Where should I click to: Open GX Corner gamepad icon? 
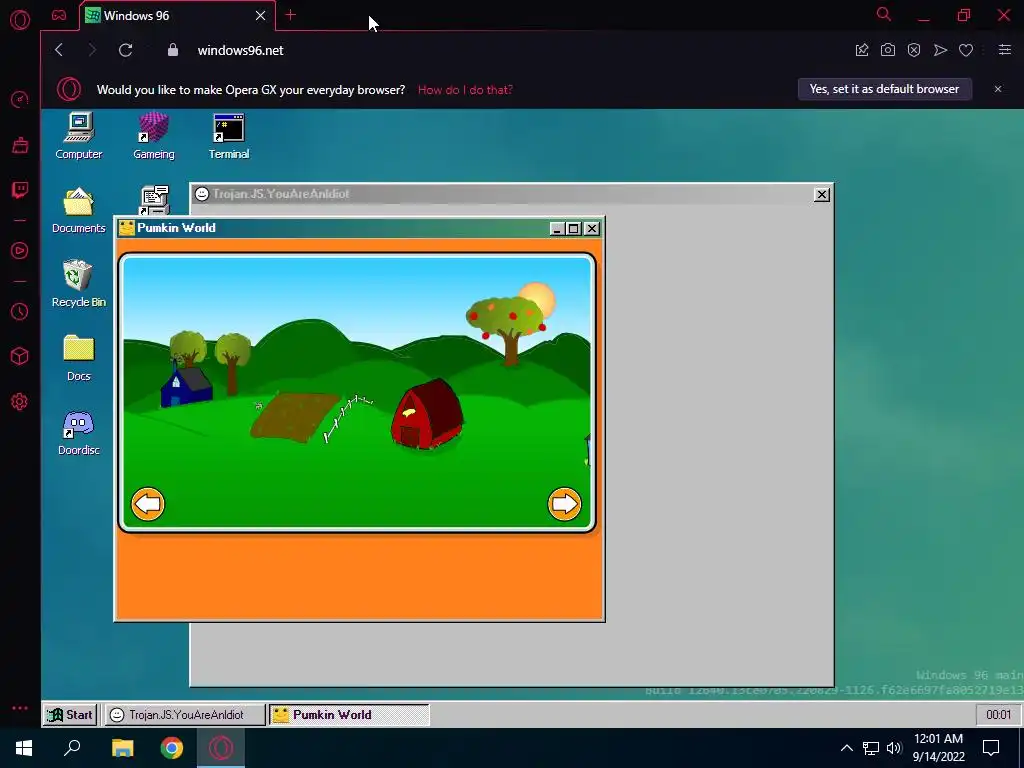(59, 15)
